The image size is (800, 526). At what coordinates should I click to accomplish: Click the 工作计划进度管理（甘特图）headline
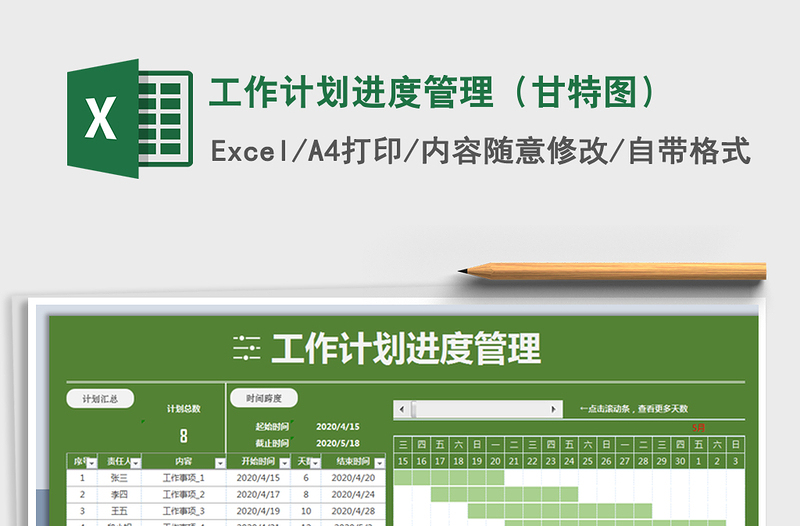433,93
